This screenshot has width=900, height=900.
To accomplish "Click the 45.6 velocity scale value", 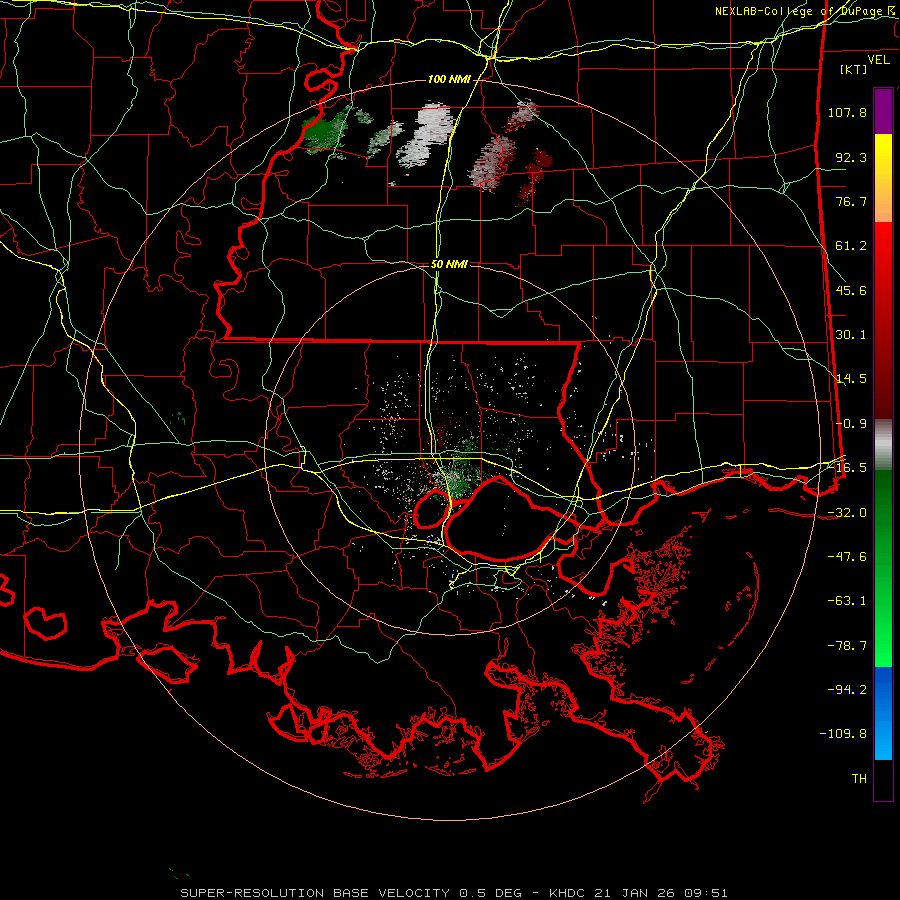I will pos(851,290).
